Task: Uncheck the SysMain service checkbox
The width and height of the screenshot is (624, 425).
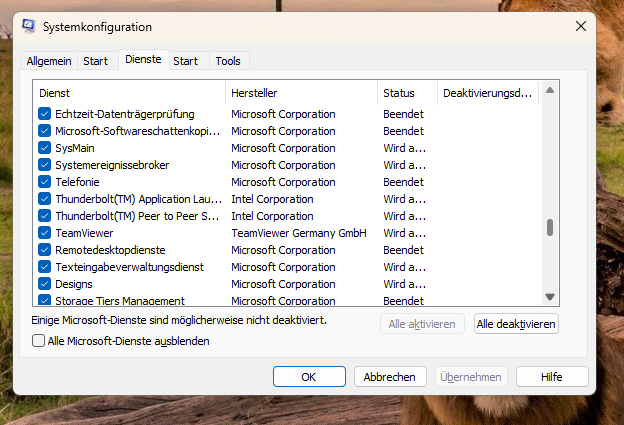Action: point(44,148)
